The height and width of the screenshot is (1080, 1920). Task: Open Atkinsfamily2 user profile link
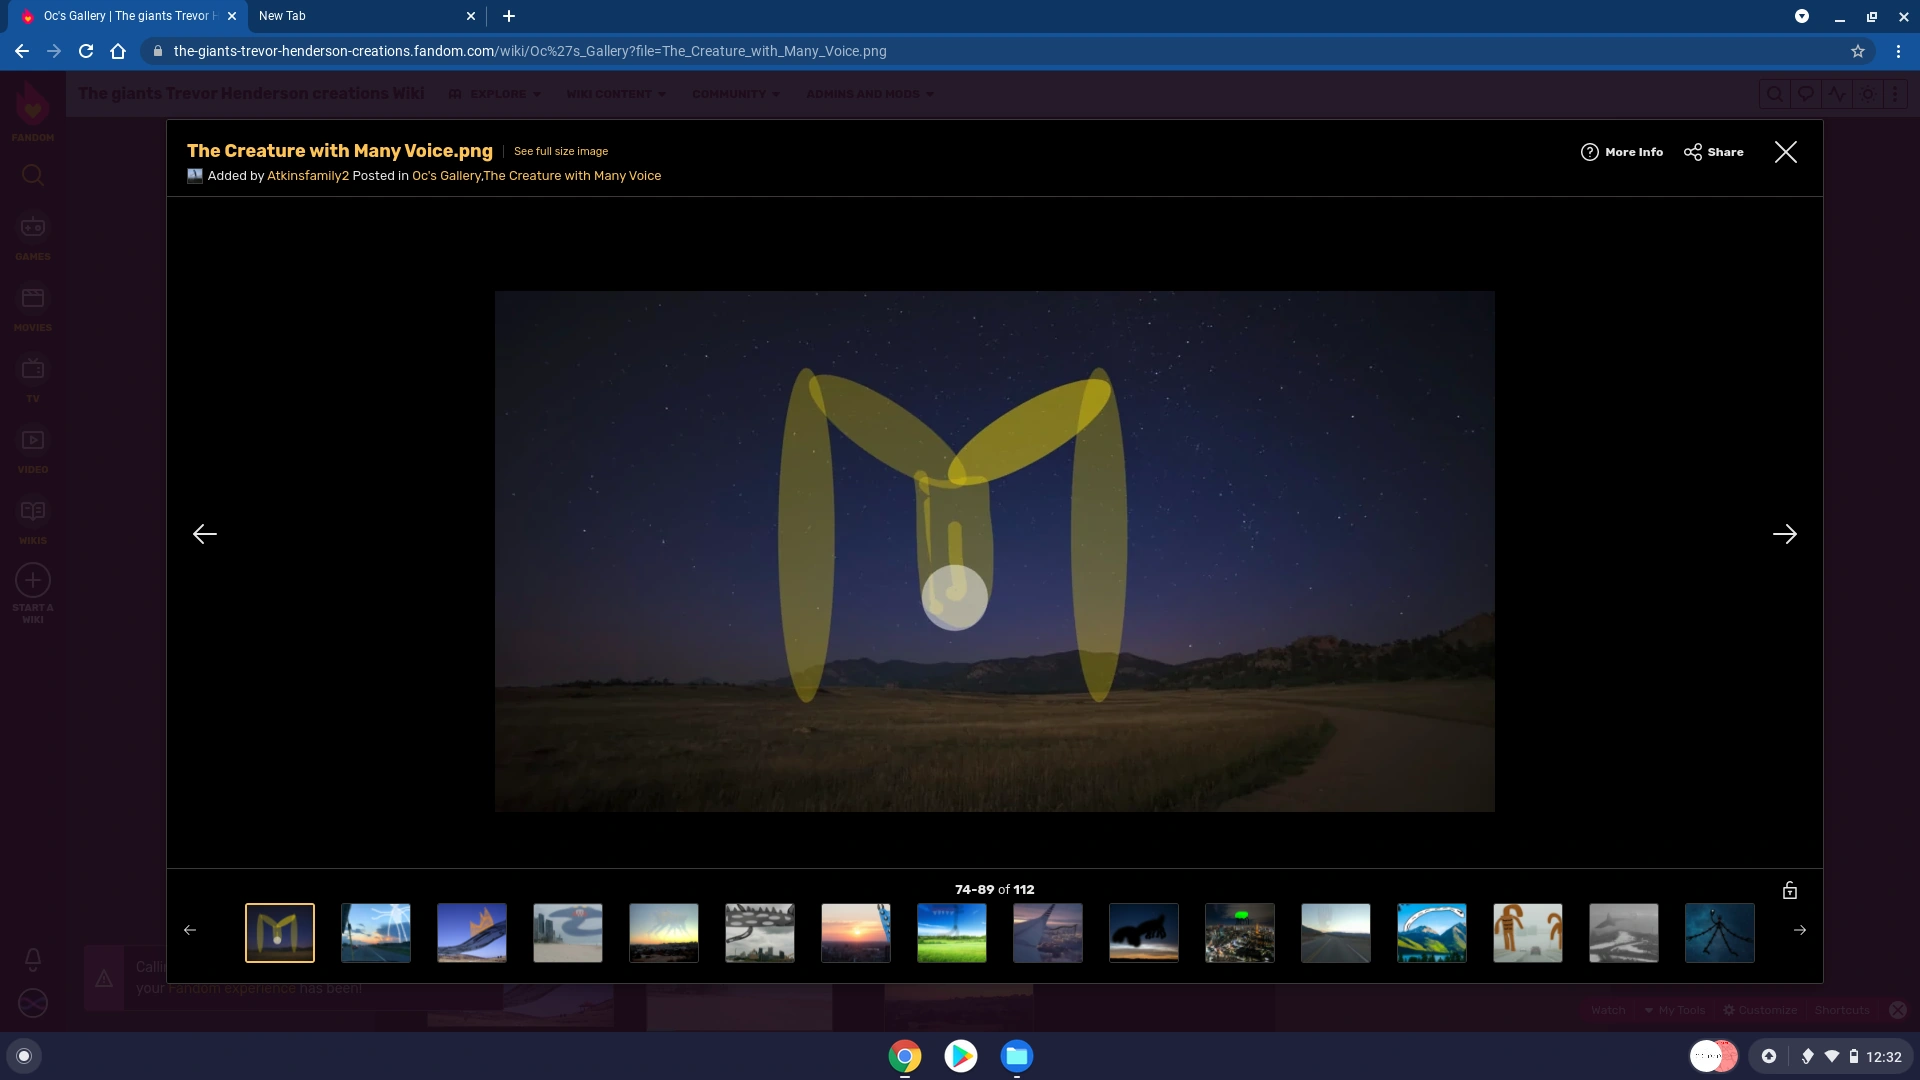[x=307, y=176]
